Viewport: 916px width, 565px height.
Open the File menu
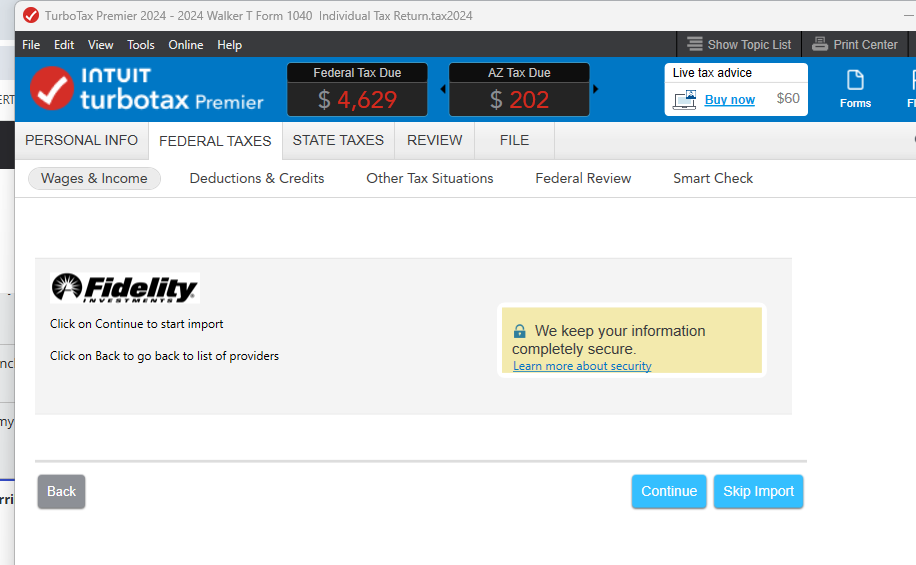tap(31, 45)
